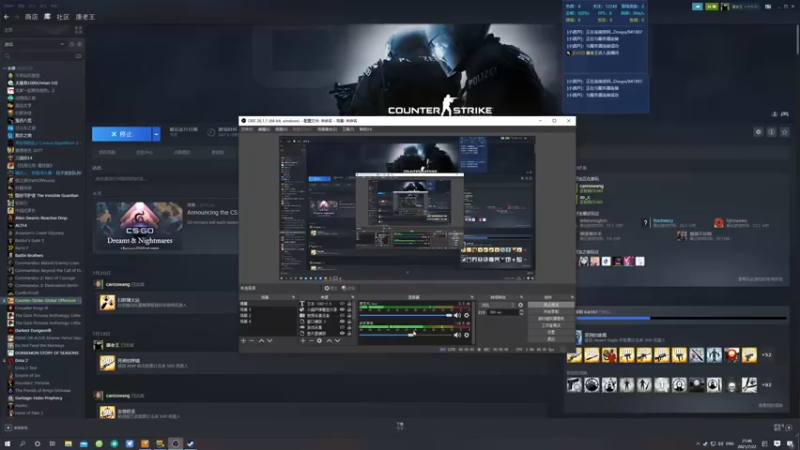Add a new source in OBS
Screen dimensions: 800x450
(303, 341)
